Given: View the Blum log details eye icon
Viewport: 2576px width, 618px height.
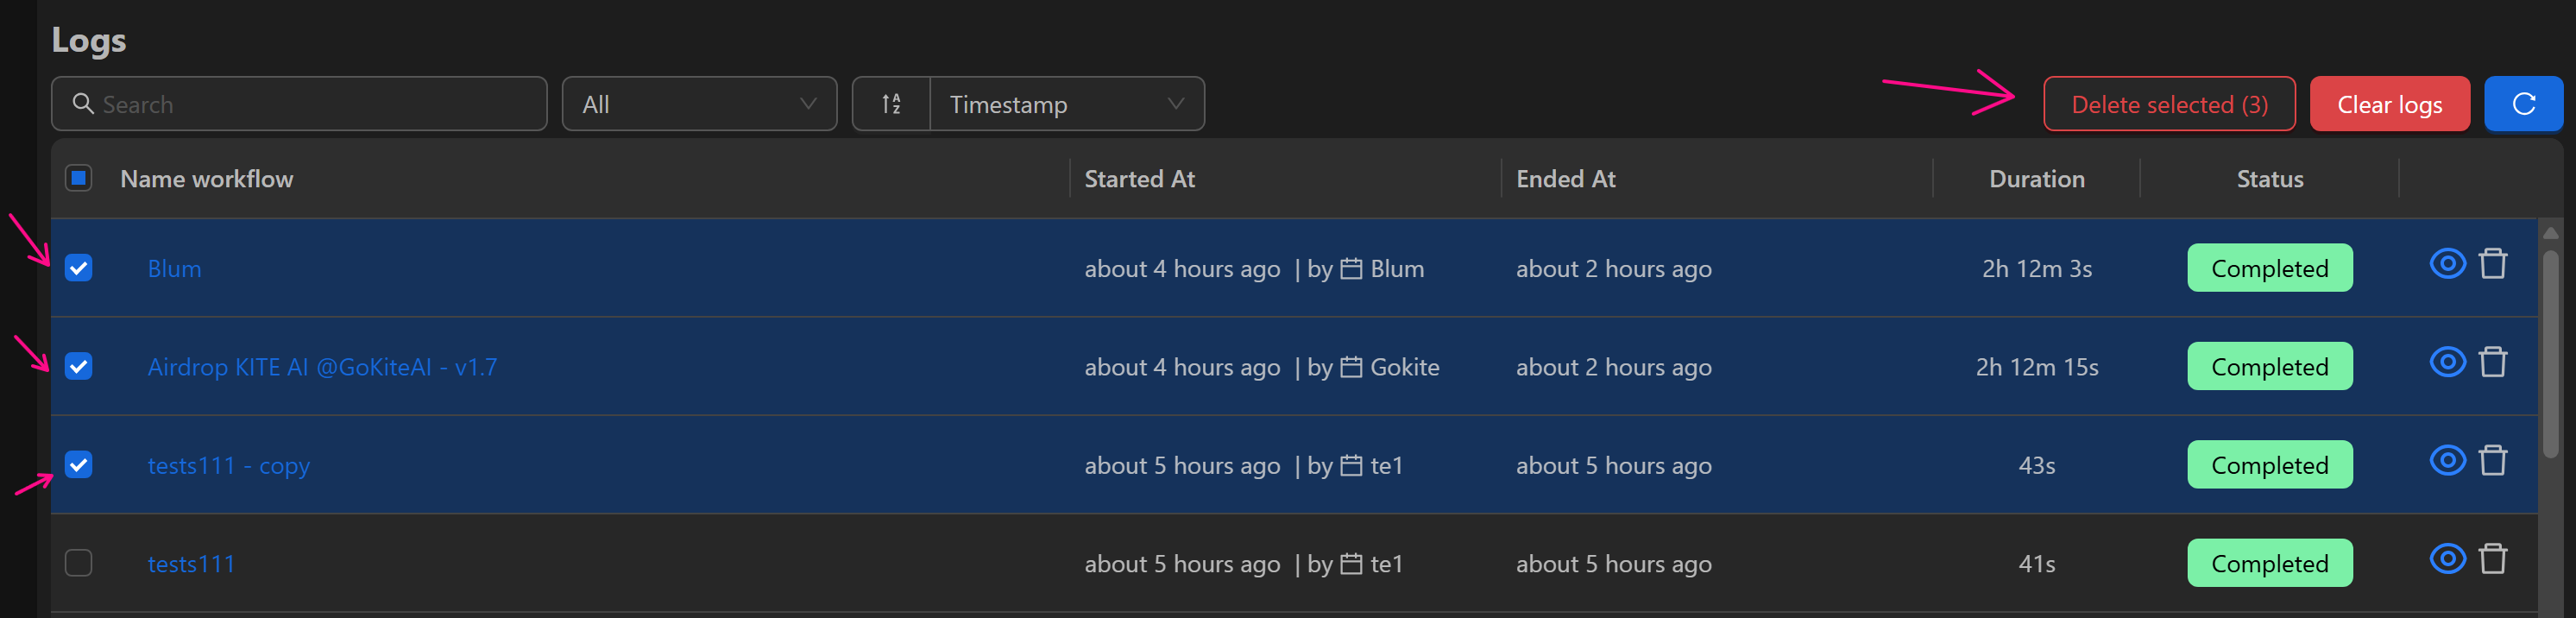Looking at the screenshot, I should 2446,264.
